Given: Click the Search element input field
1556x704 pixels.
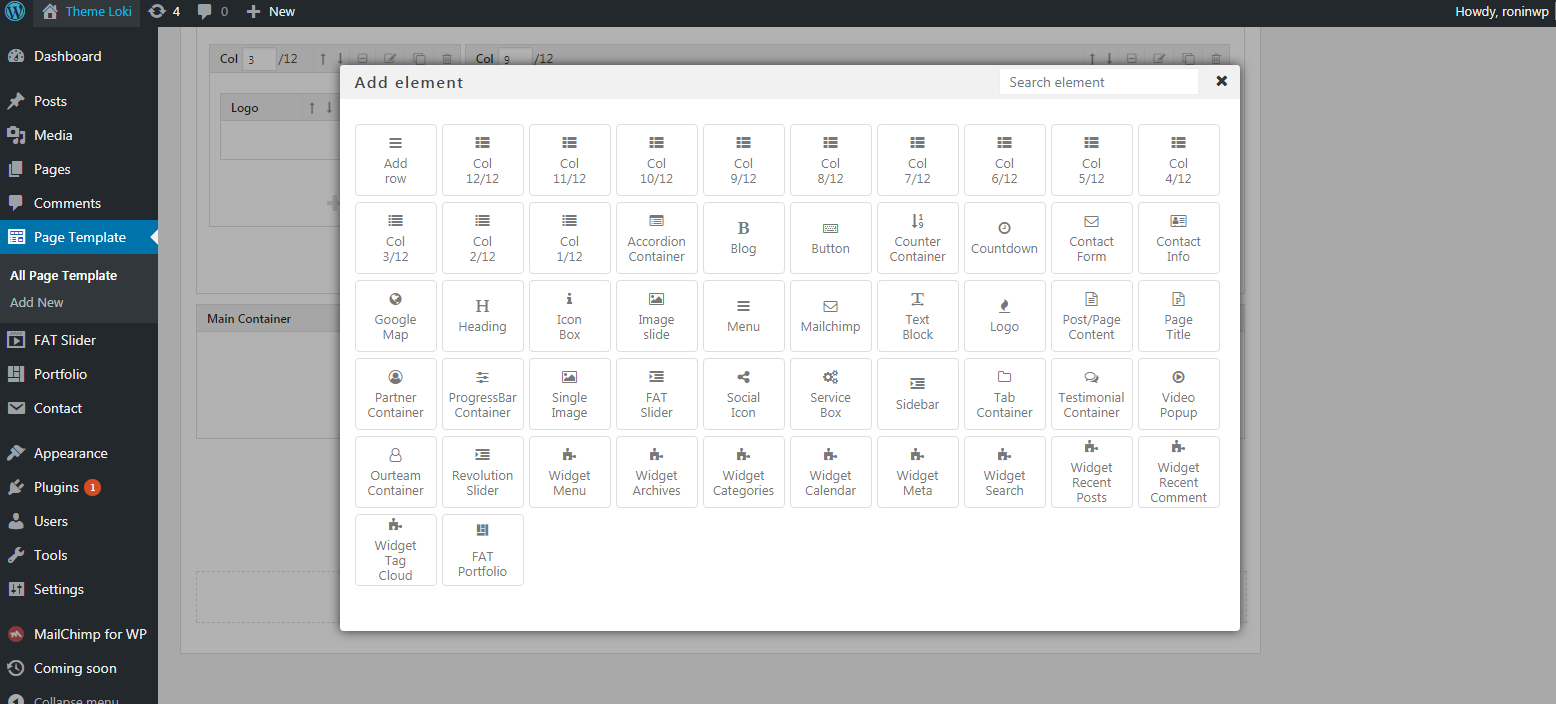Looking at the screenshot, I should pyautogui.click(x=1099, y=82).
